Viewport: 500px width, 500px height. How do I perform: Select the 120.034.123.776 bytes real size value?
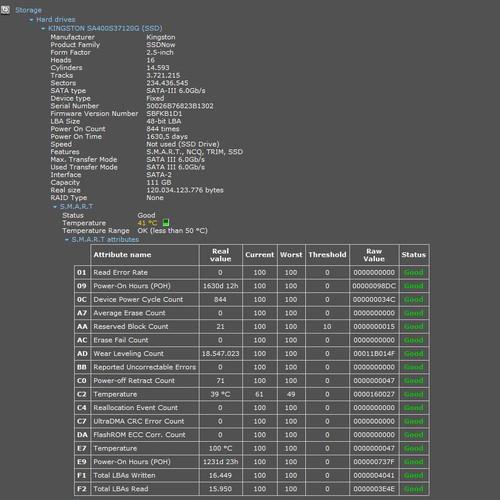[185, 190]
